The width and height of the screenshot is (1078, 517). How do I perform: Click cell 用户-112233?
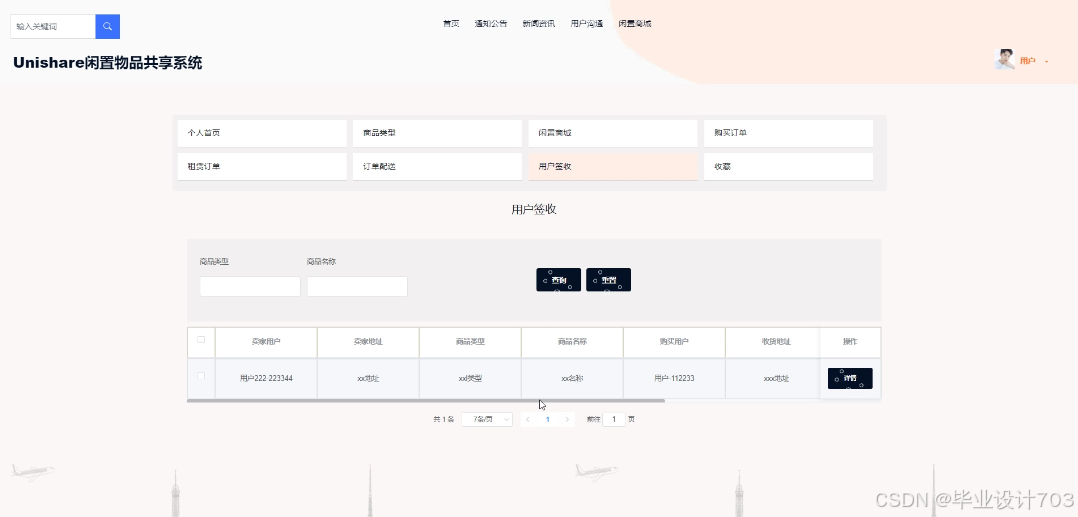tap(674, 378)
